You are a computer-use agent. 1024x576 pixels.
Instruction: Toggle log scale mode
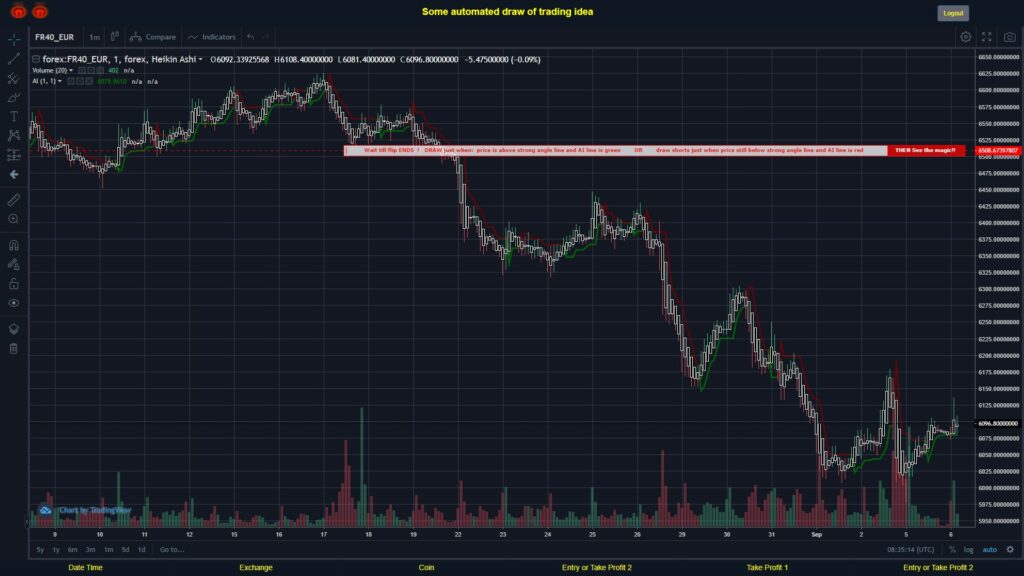968,550
